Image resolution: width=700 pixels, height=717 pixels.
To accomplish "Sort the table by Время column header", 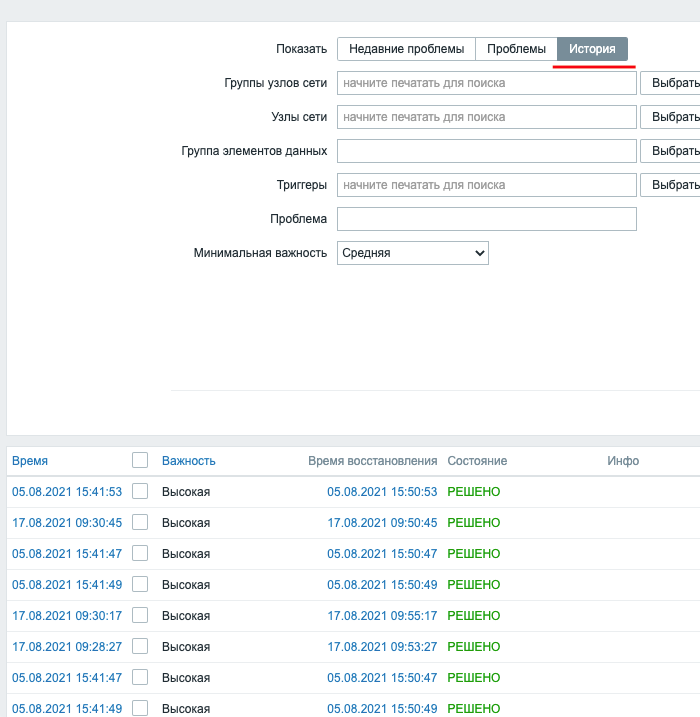I will (x=30, y=461).
